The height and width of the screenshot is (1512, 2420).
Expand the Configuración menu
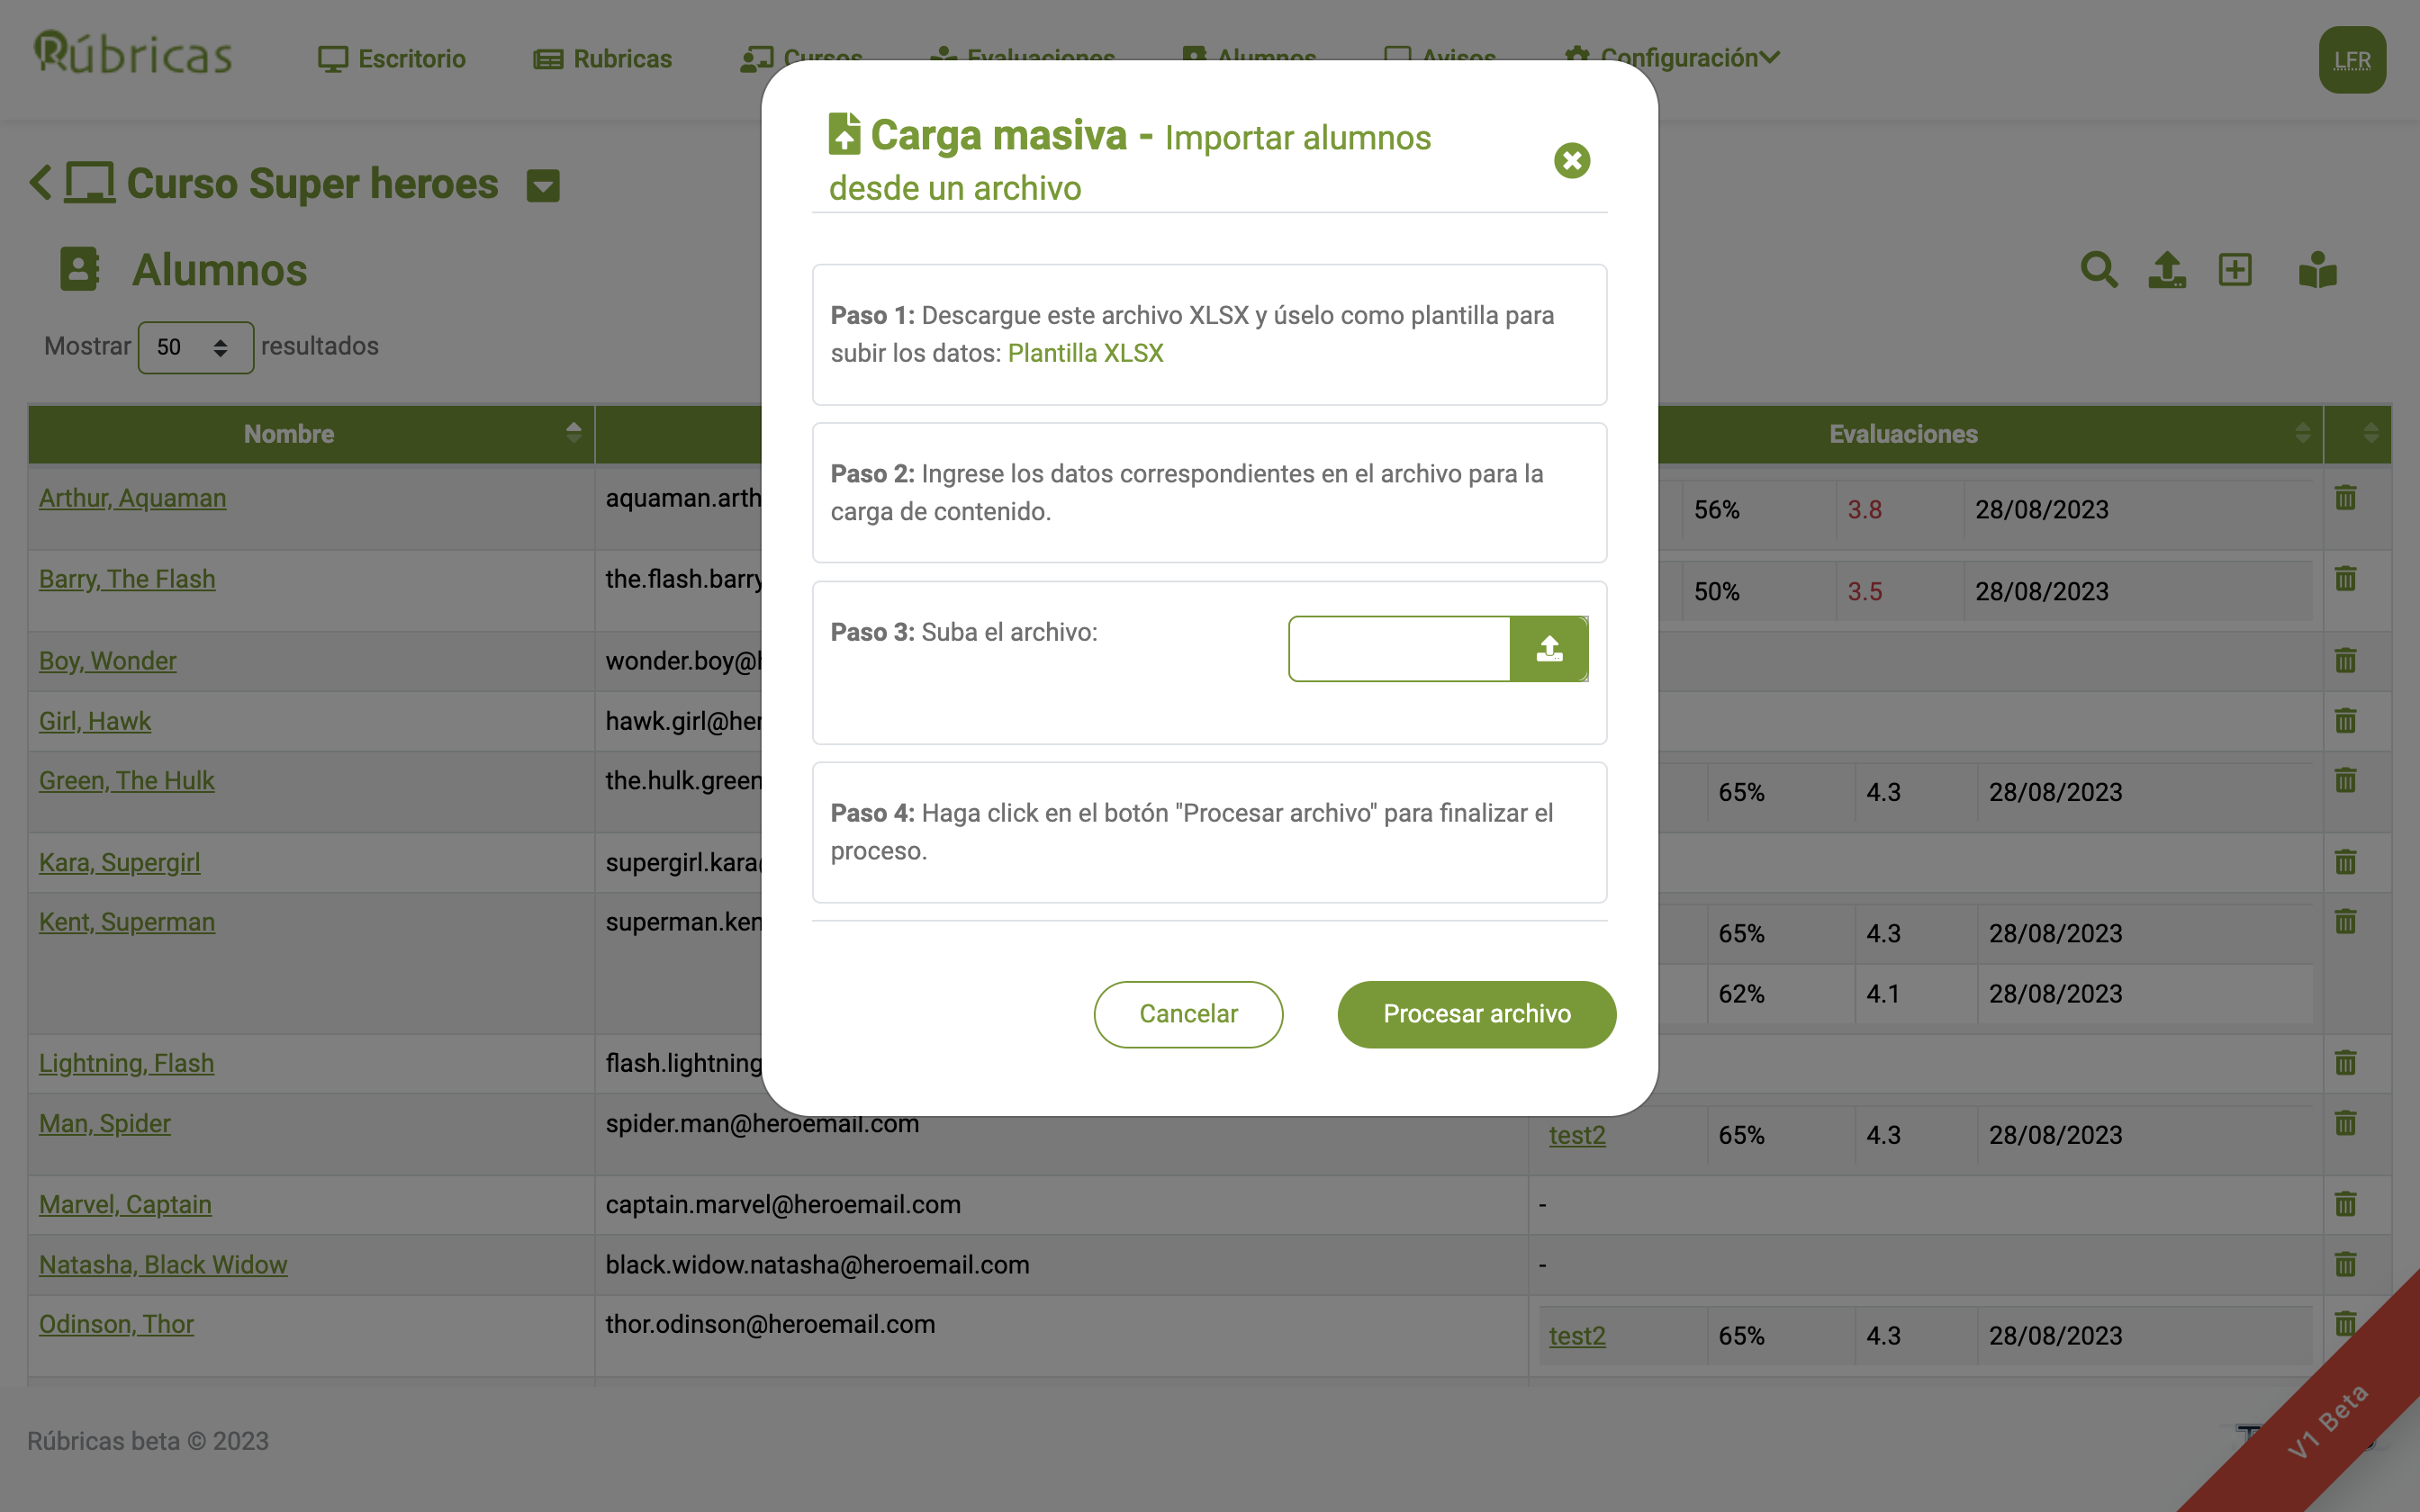tap(1672, 58)
